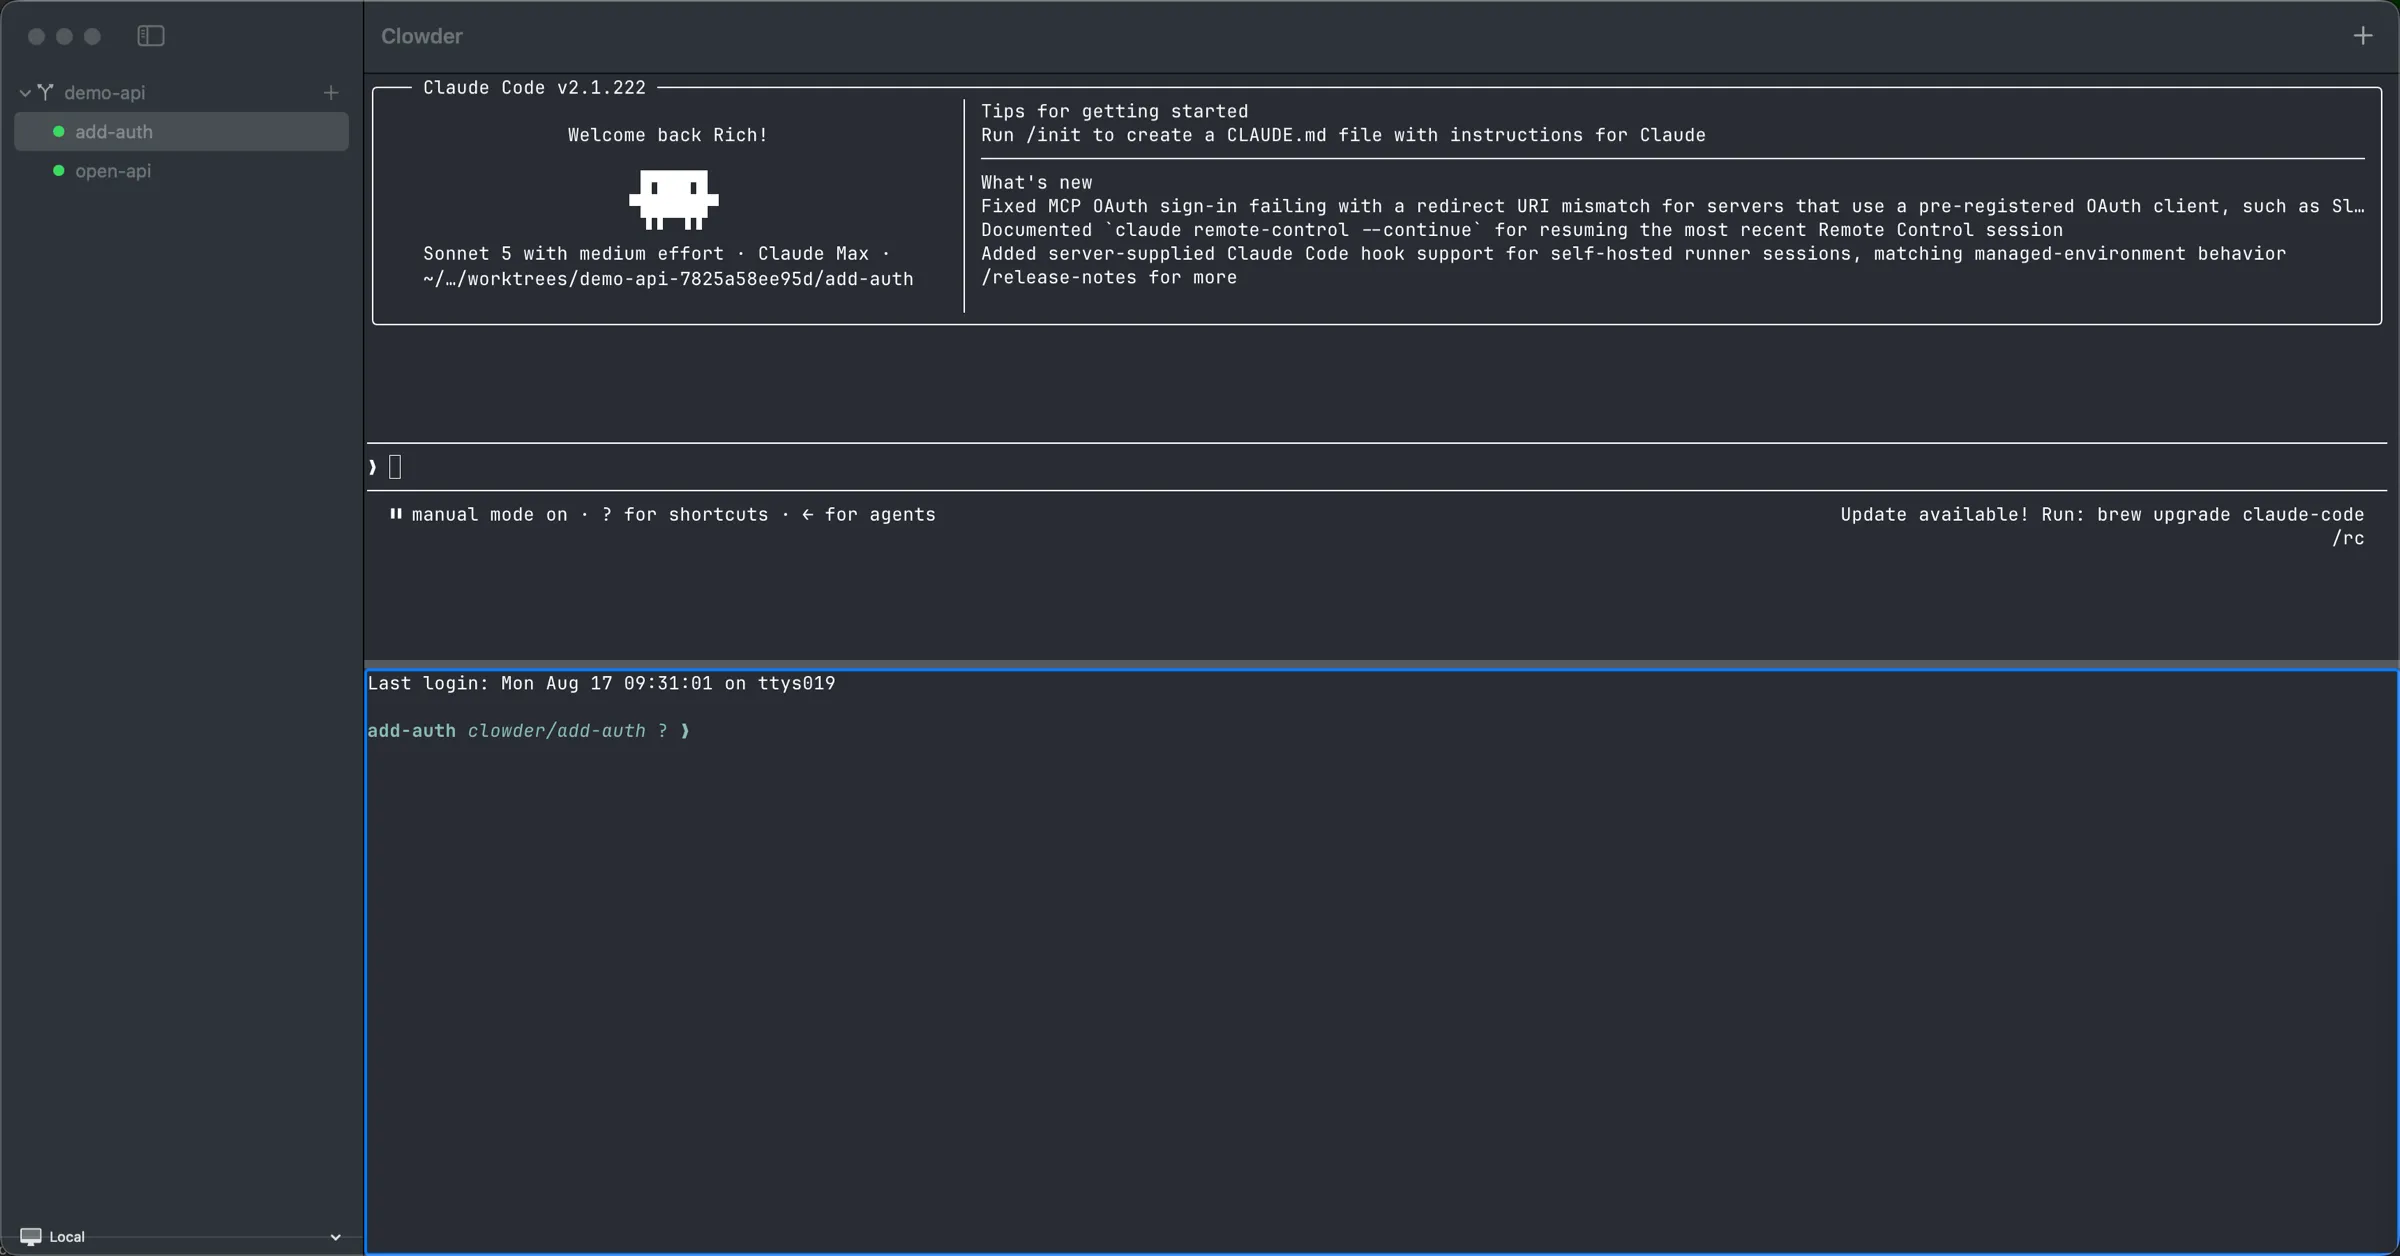
Task: Click the 'Tips for getting started' heading
Action: 1114,111
